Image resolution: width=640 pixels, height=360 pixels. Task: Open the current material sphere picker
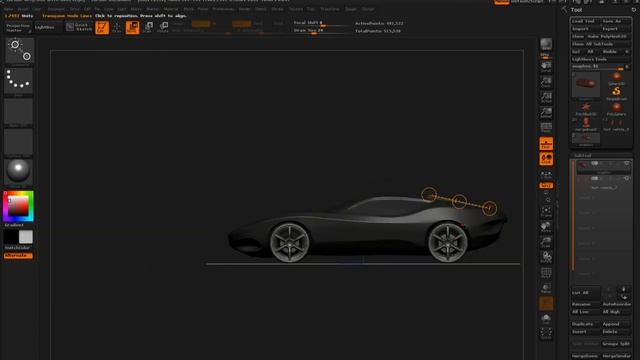19,171
